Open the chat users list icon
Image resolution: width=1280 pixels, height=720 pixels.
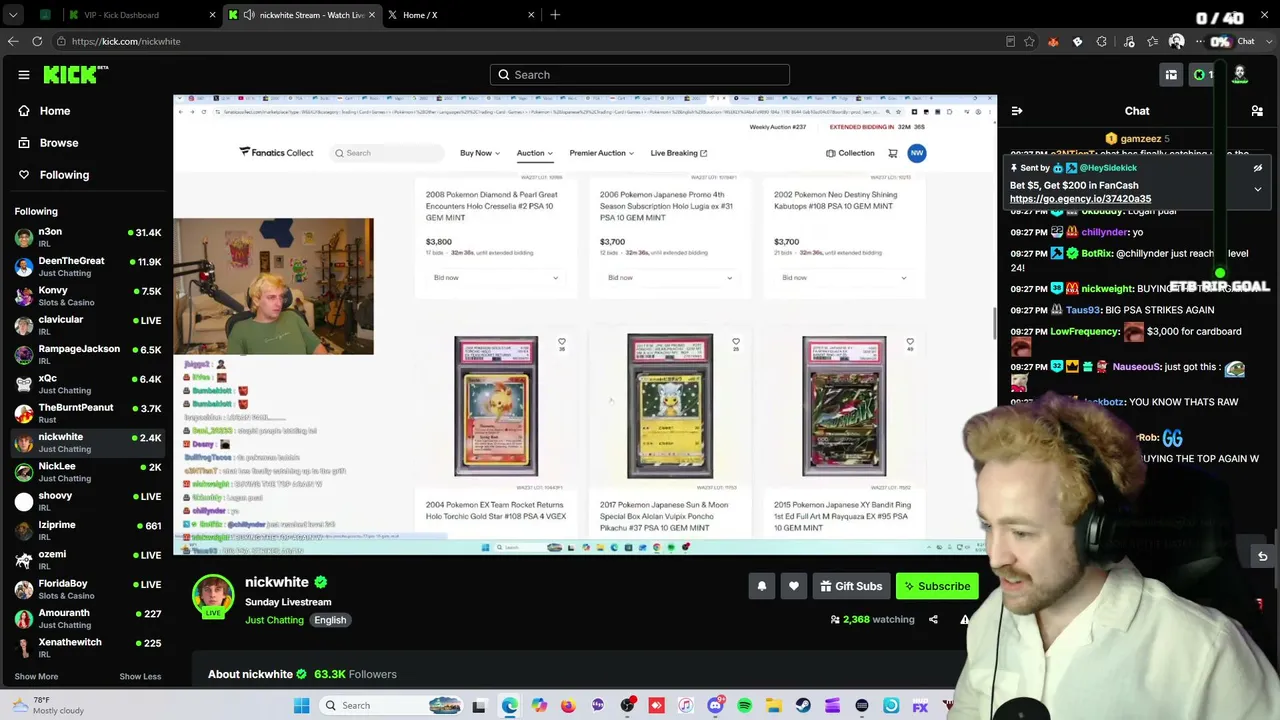[1257, 111]
